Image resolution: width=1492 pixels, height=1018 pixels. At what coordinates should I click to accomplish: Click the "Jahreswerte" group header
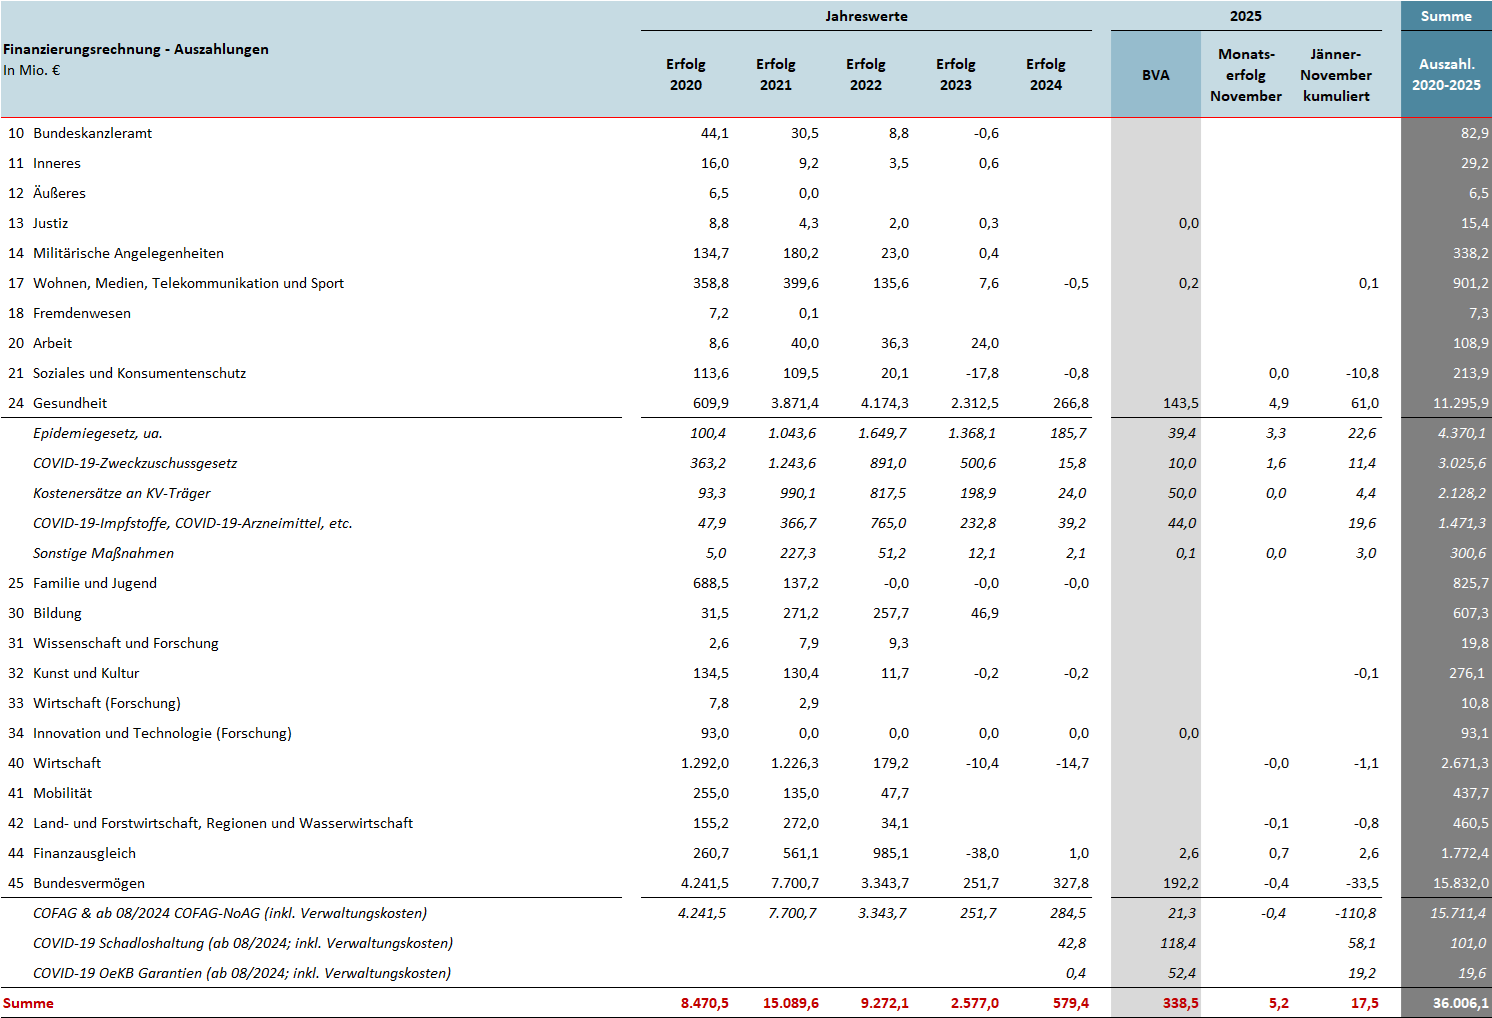(866, 16)
